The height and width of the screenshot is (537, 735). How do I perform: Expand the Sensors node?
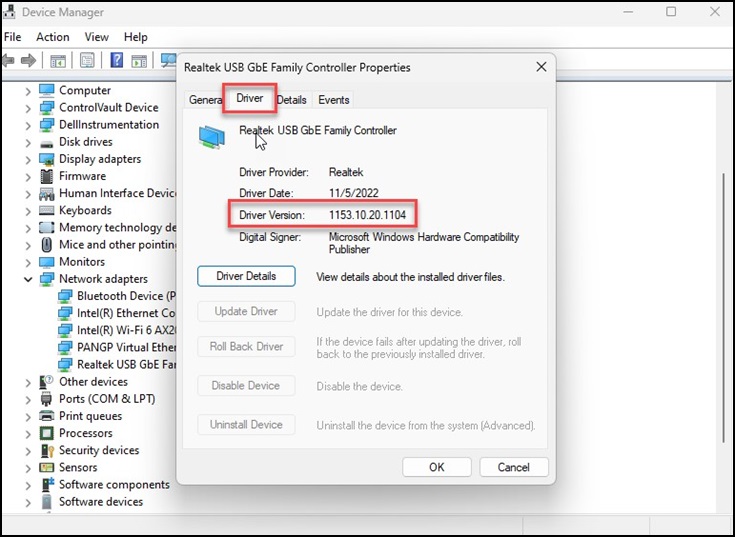(x=28, y=468)
